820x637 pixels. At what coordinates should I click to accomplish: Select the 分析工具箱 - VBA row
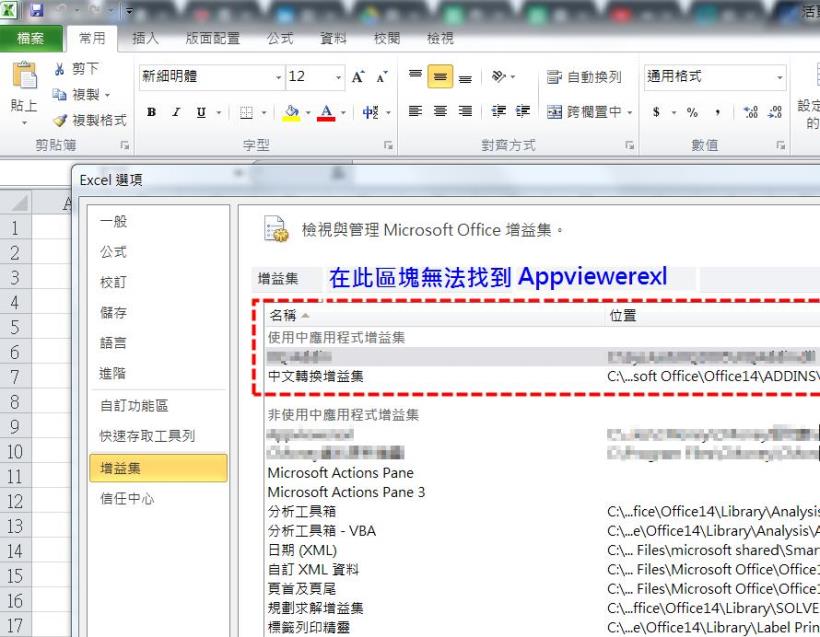point(542,531)
